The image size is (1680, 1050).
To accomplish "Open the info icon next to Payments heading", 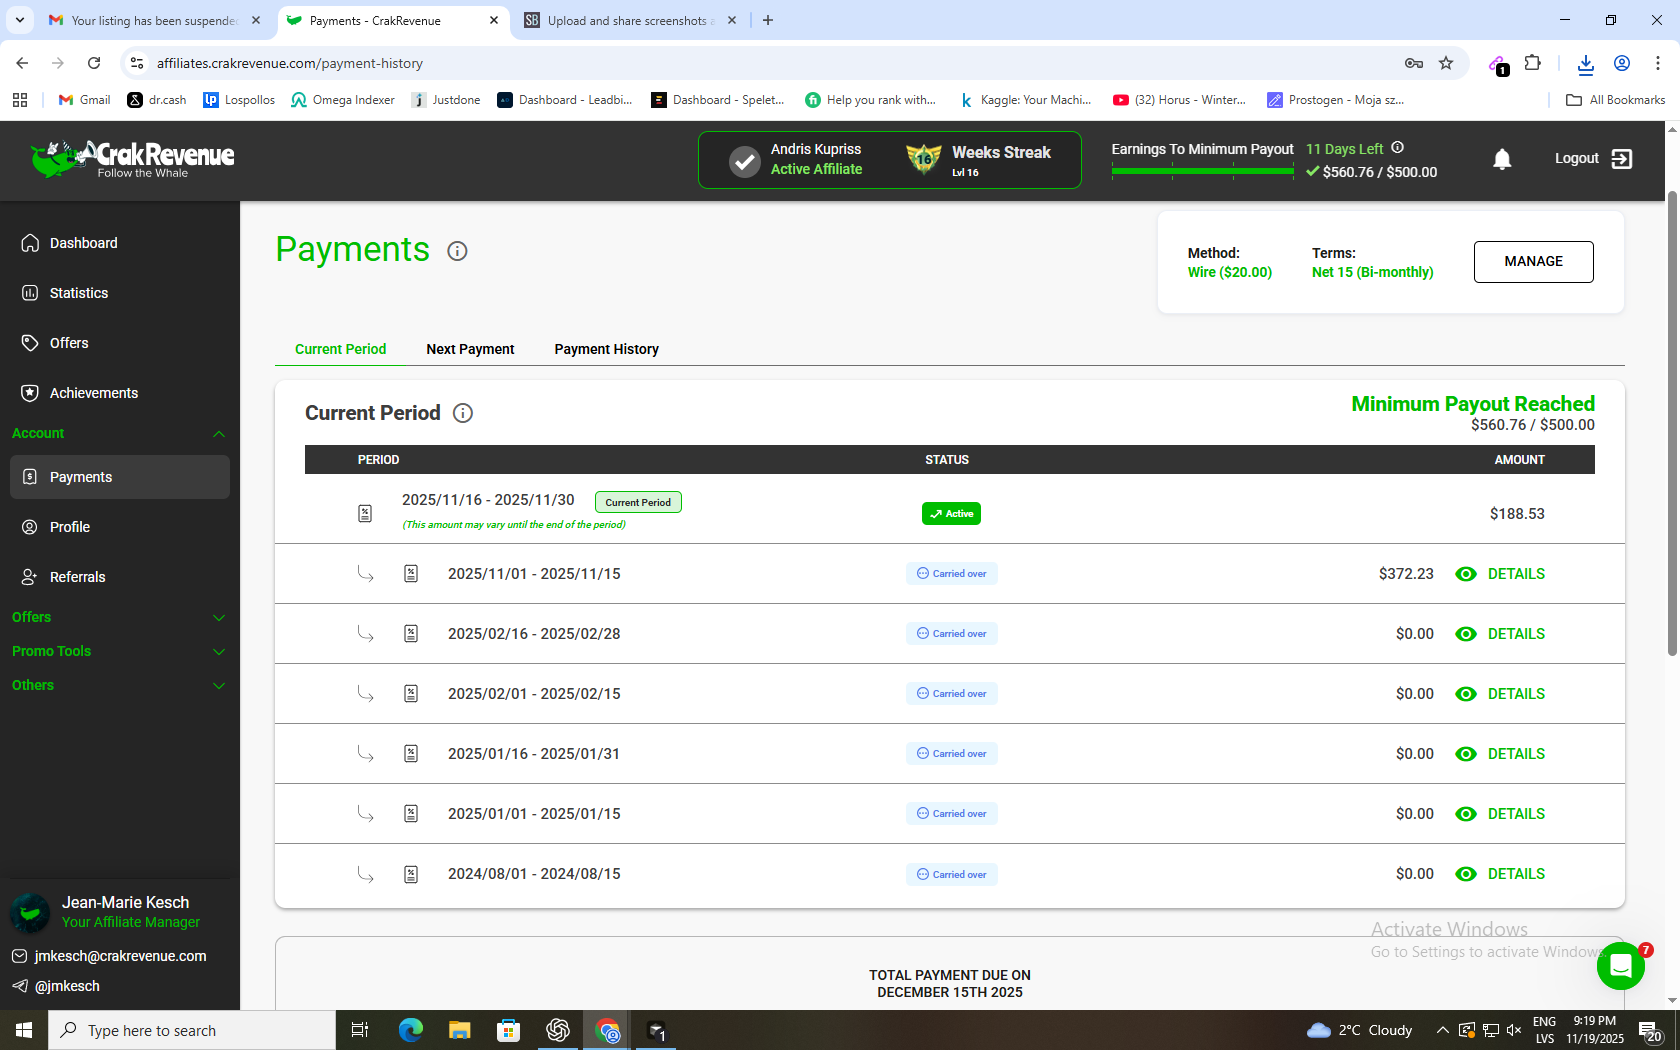I will click(457, 251).
